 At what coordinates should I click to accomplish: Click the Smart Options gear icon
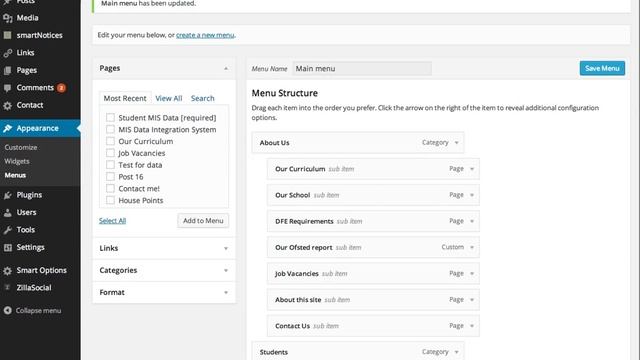pyautogui.click(x=7, y=271)
